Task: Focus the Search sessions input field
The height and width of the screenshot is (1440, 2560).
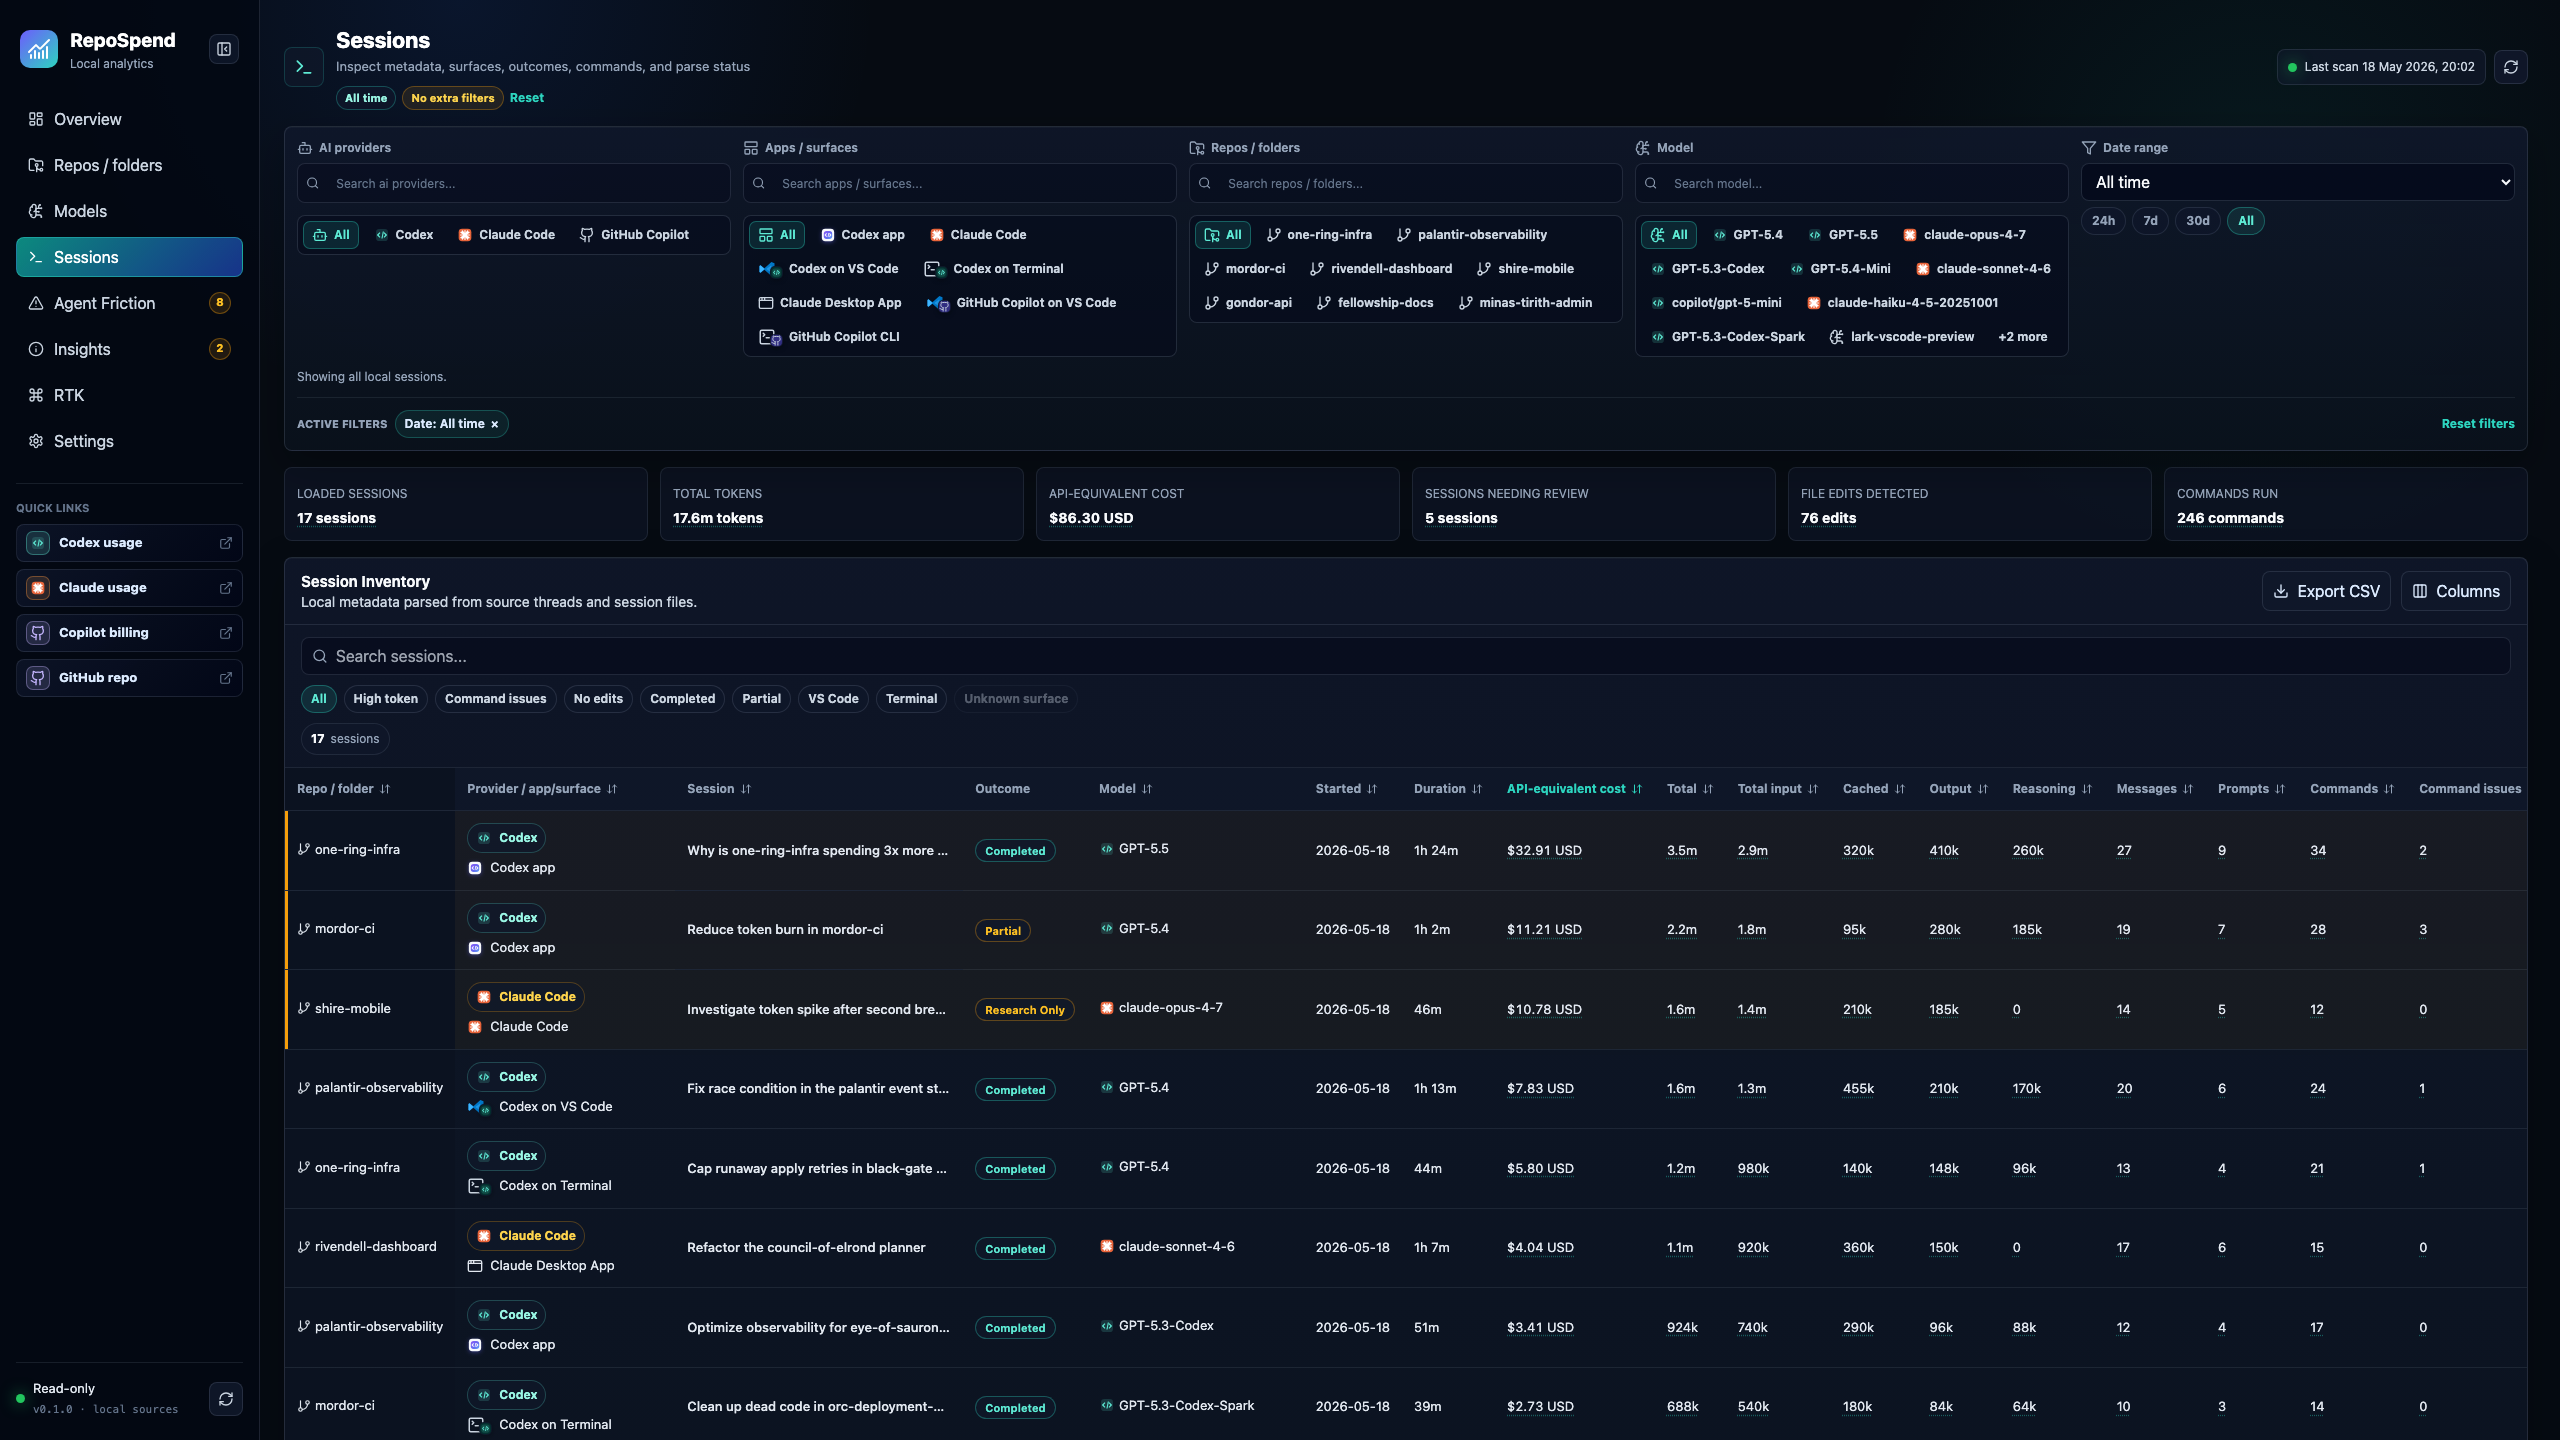Action: 1406,657
